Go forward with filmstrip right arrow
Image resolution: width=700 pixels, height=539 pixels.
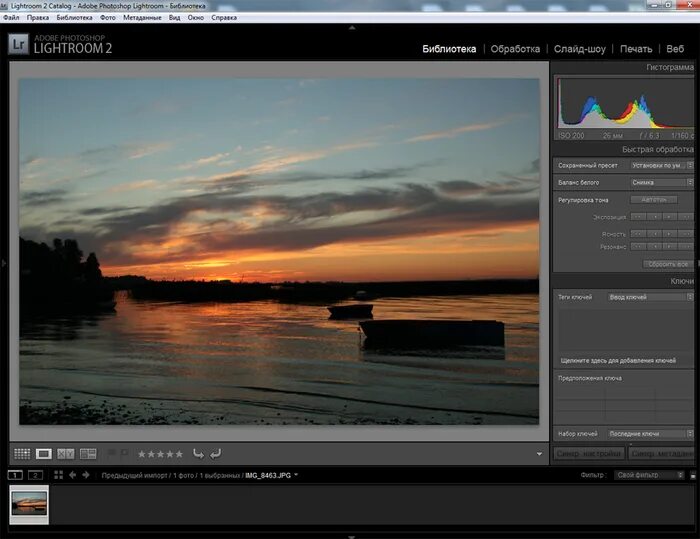pos(86,475)
